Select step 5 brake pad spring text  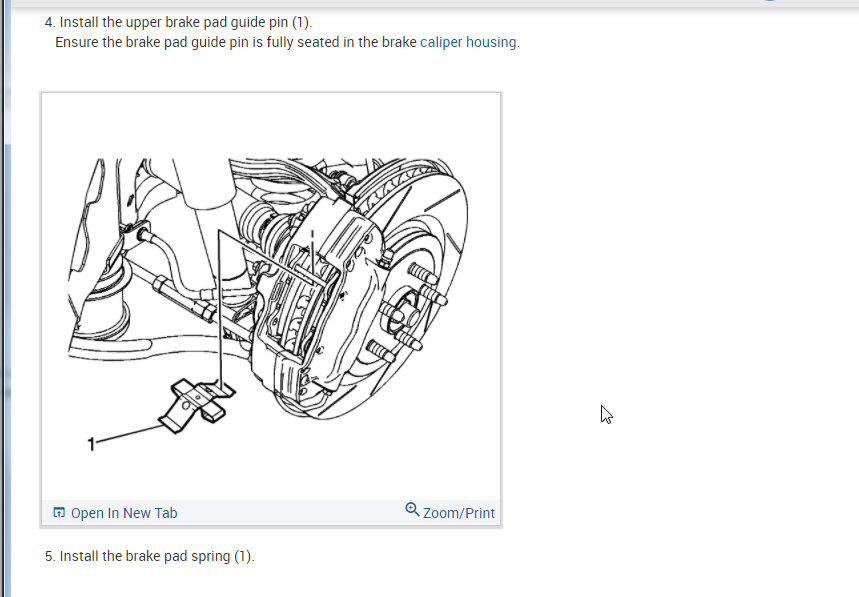(150, 556)
